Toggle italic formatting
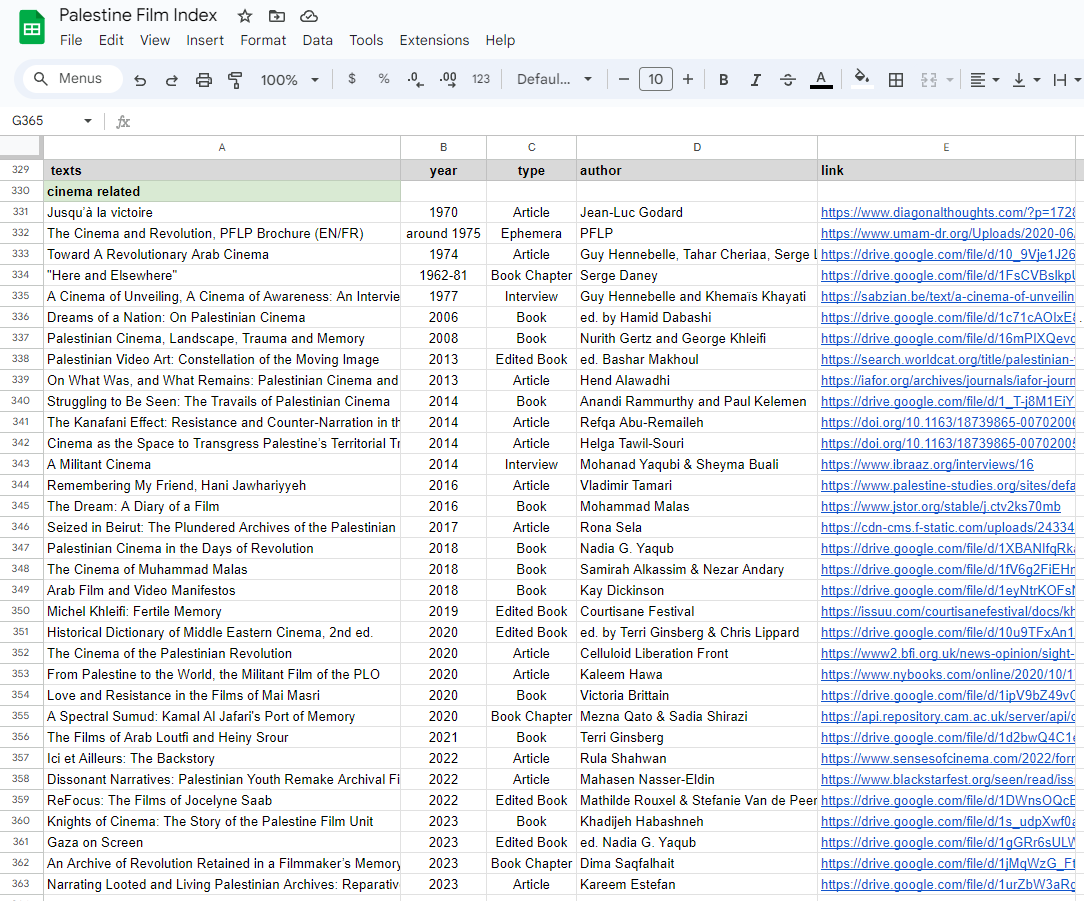 pyautogui.click(x=756, y=80)
